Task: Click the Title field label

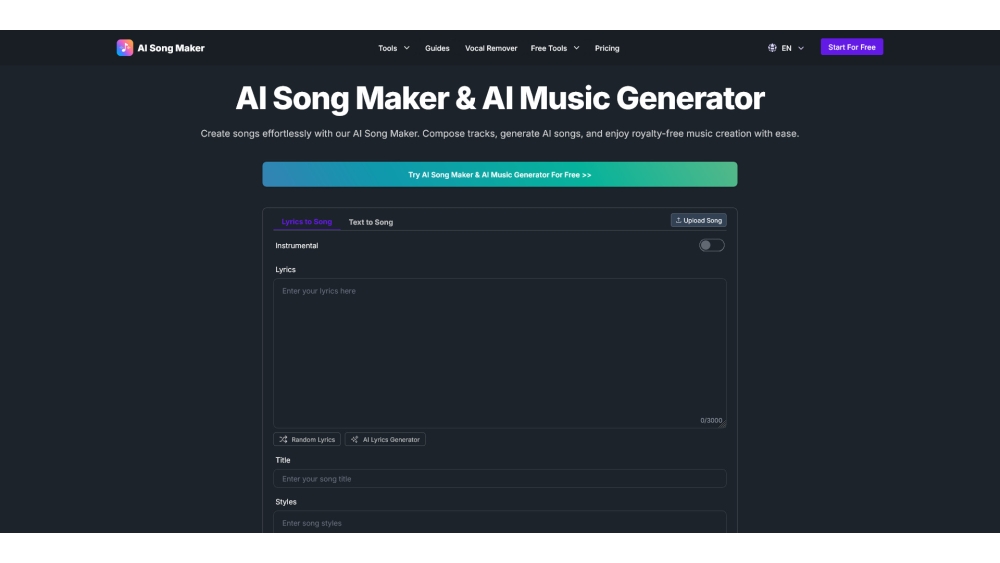Action: coord(283,460)
